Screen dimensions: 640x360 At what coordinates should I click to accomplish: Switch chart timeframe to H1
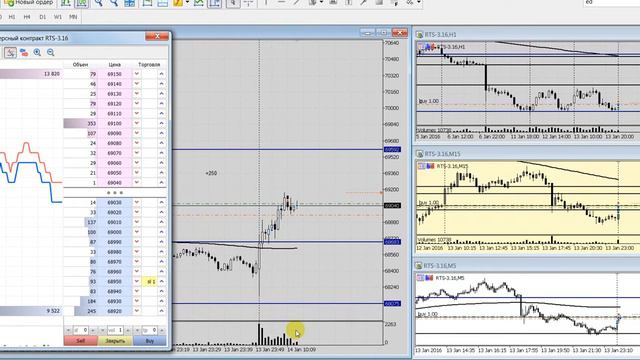(x=12, y=17)
